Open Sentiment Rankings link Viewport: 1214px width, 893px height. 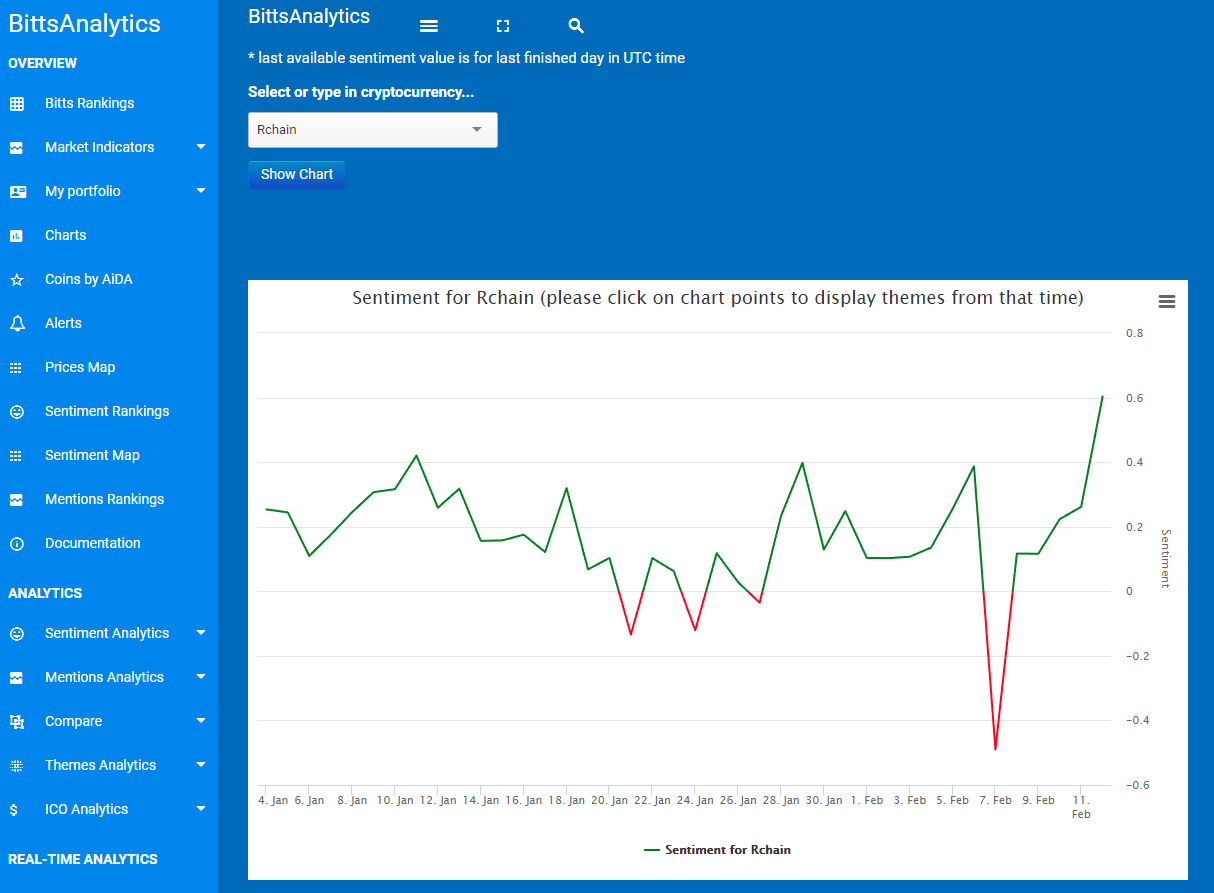[107, 411]
